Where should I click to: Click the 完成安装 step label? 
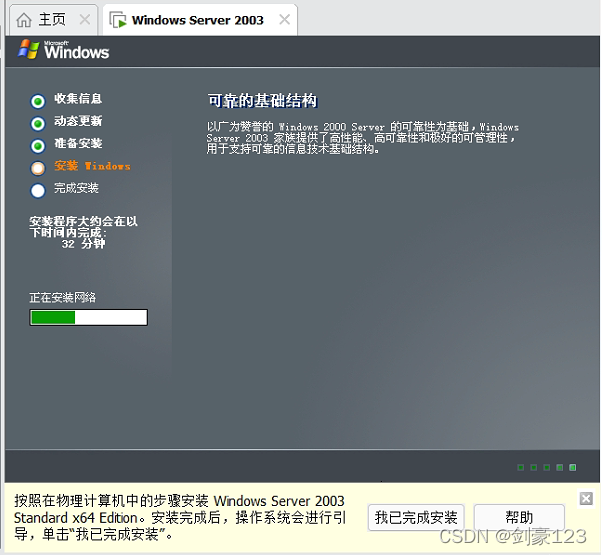click(76, 188)
